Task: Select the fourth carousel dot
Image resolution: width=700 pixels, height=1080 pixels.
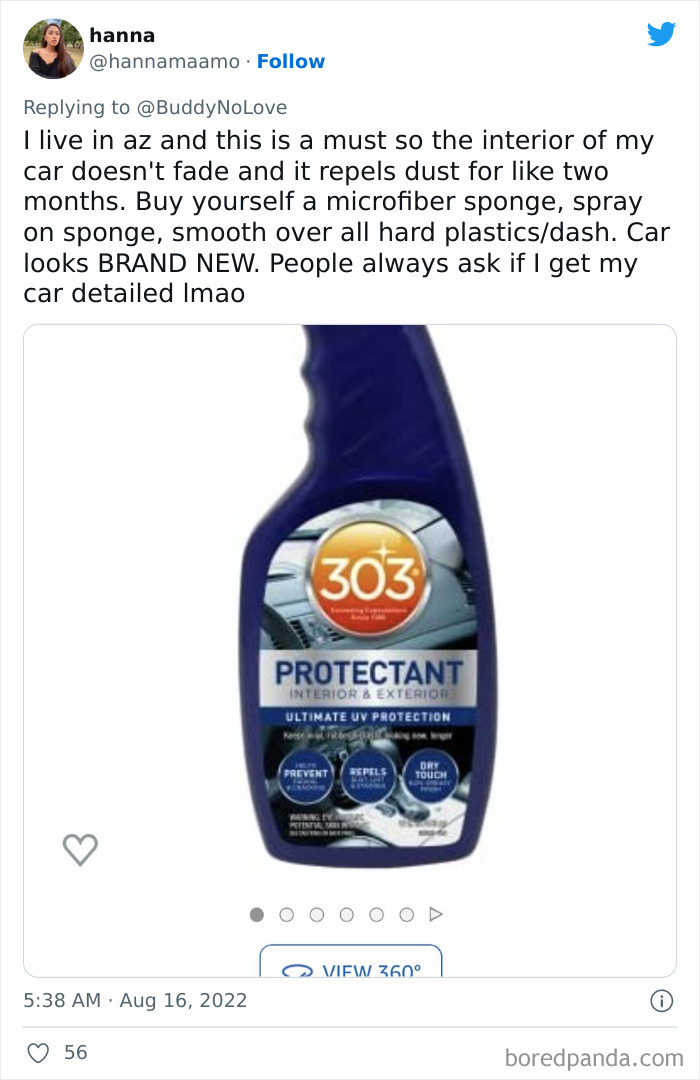Action: tap(347, 914)
